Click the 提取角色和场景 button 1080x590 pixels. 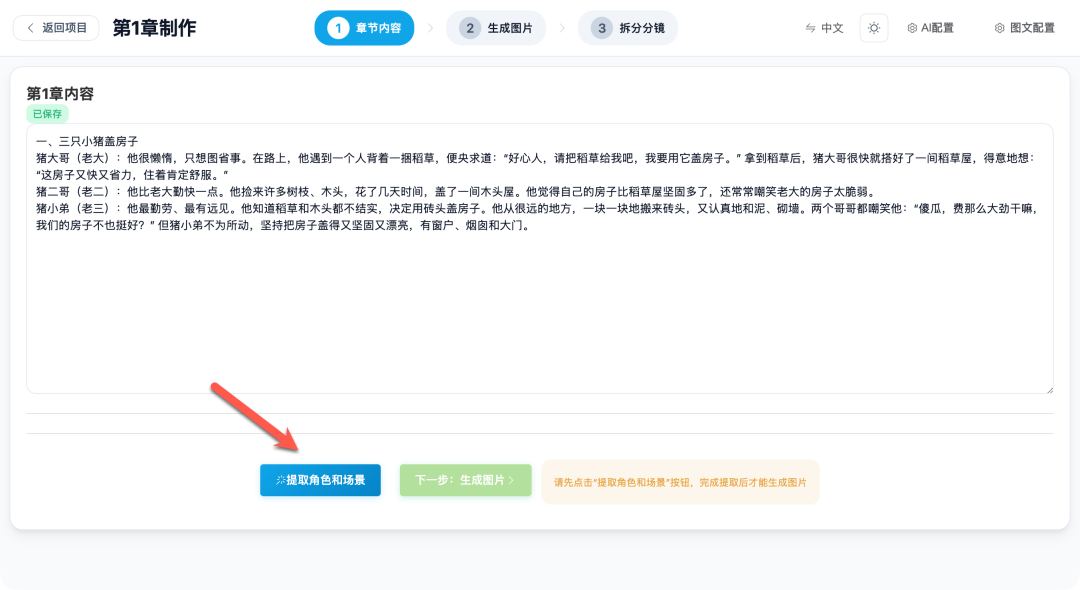320,480
